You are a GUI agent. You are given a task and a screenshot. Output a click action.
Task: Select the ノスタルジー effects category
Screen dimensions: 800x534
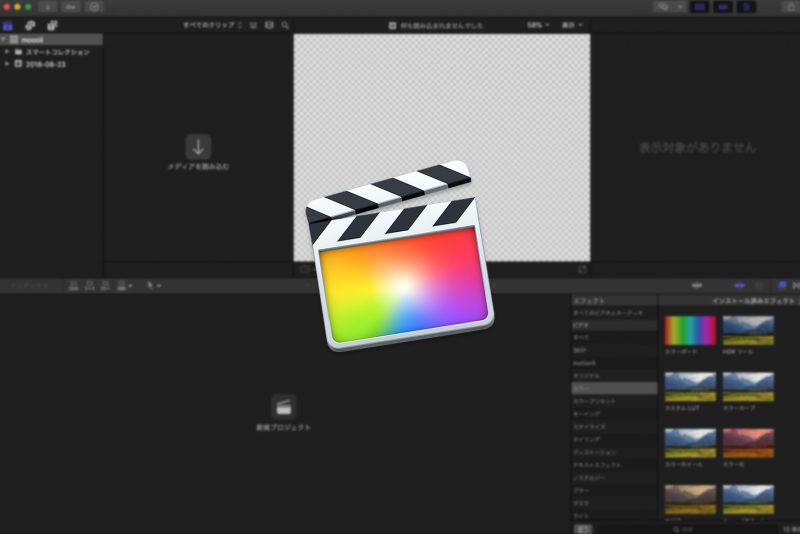614,478
